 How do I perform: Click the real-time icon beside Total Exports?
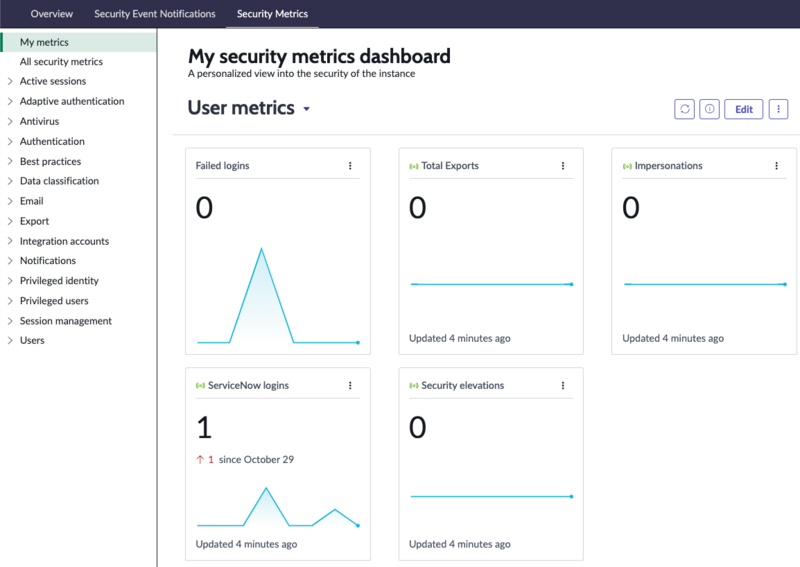coord(414,166)
